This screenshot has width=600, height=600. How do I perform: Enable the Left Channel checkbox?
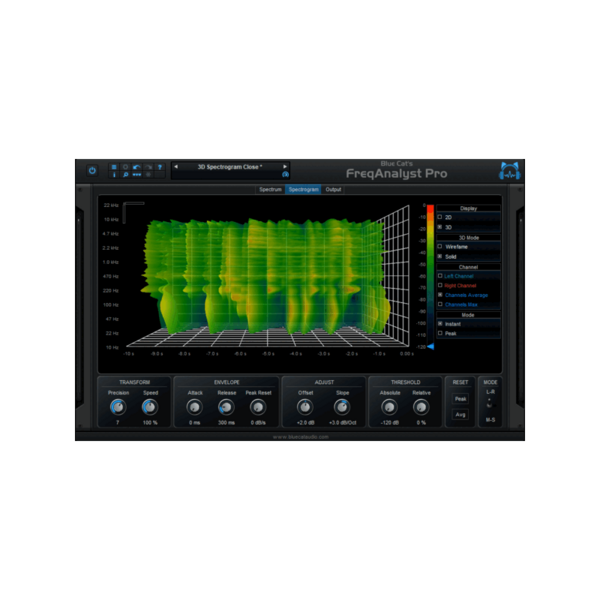[x=440, y=276]
